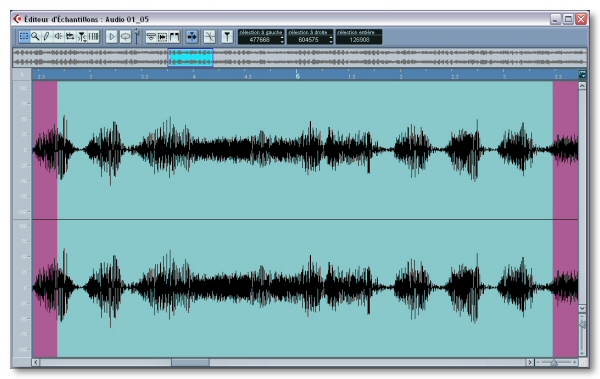
Task: Open the ruler display format dropdown
Action: pyautogui.click(x=582, y=74)
